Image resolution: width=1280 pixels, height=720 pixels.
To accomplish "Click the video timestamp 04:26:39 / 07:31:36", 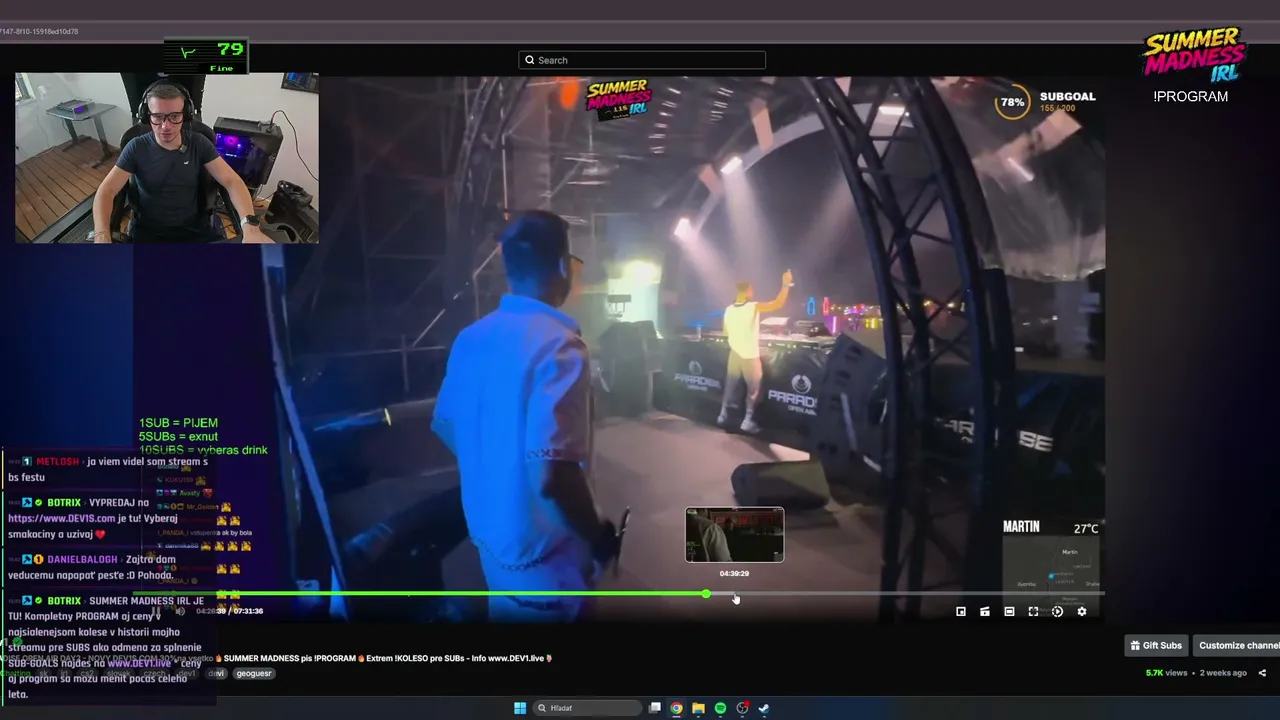I will [229, 611].
